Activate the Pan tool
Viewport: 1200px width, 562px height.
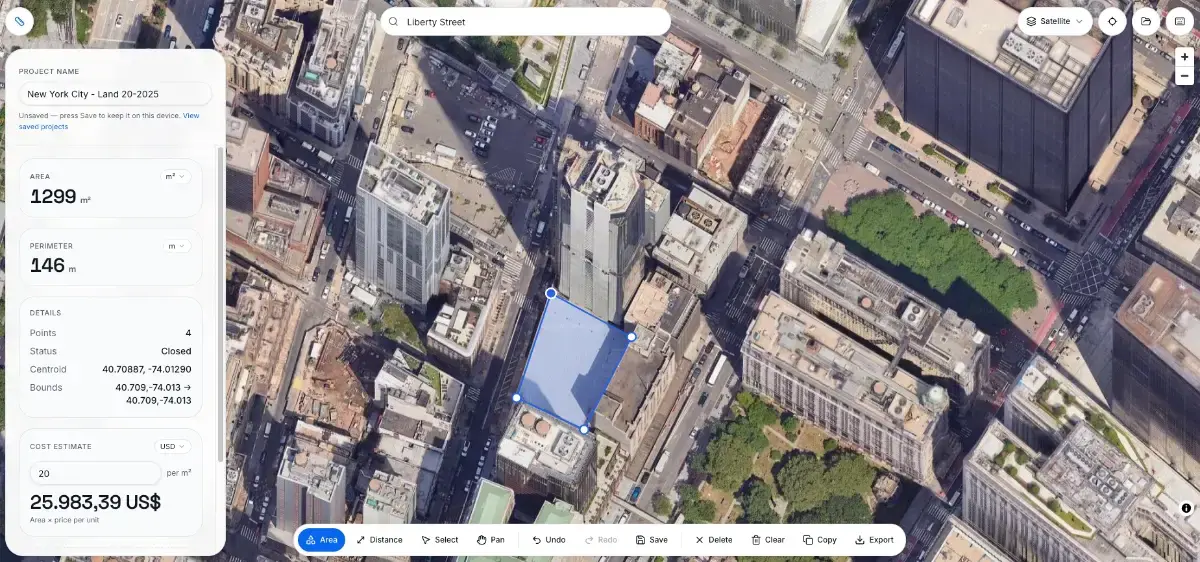click(490, 540)
